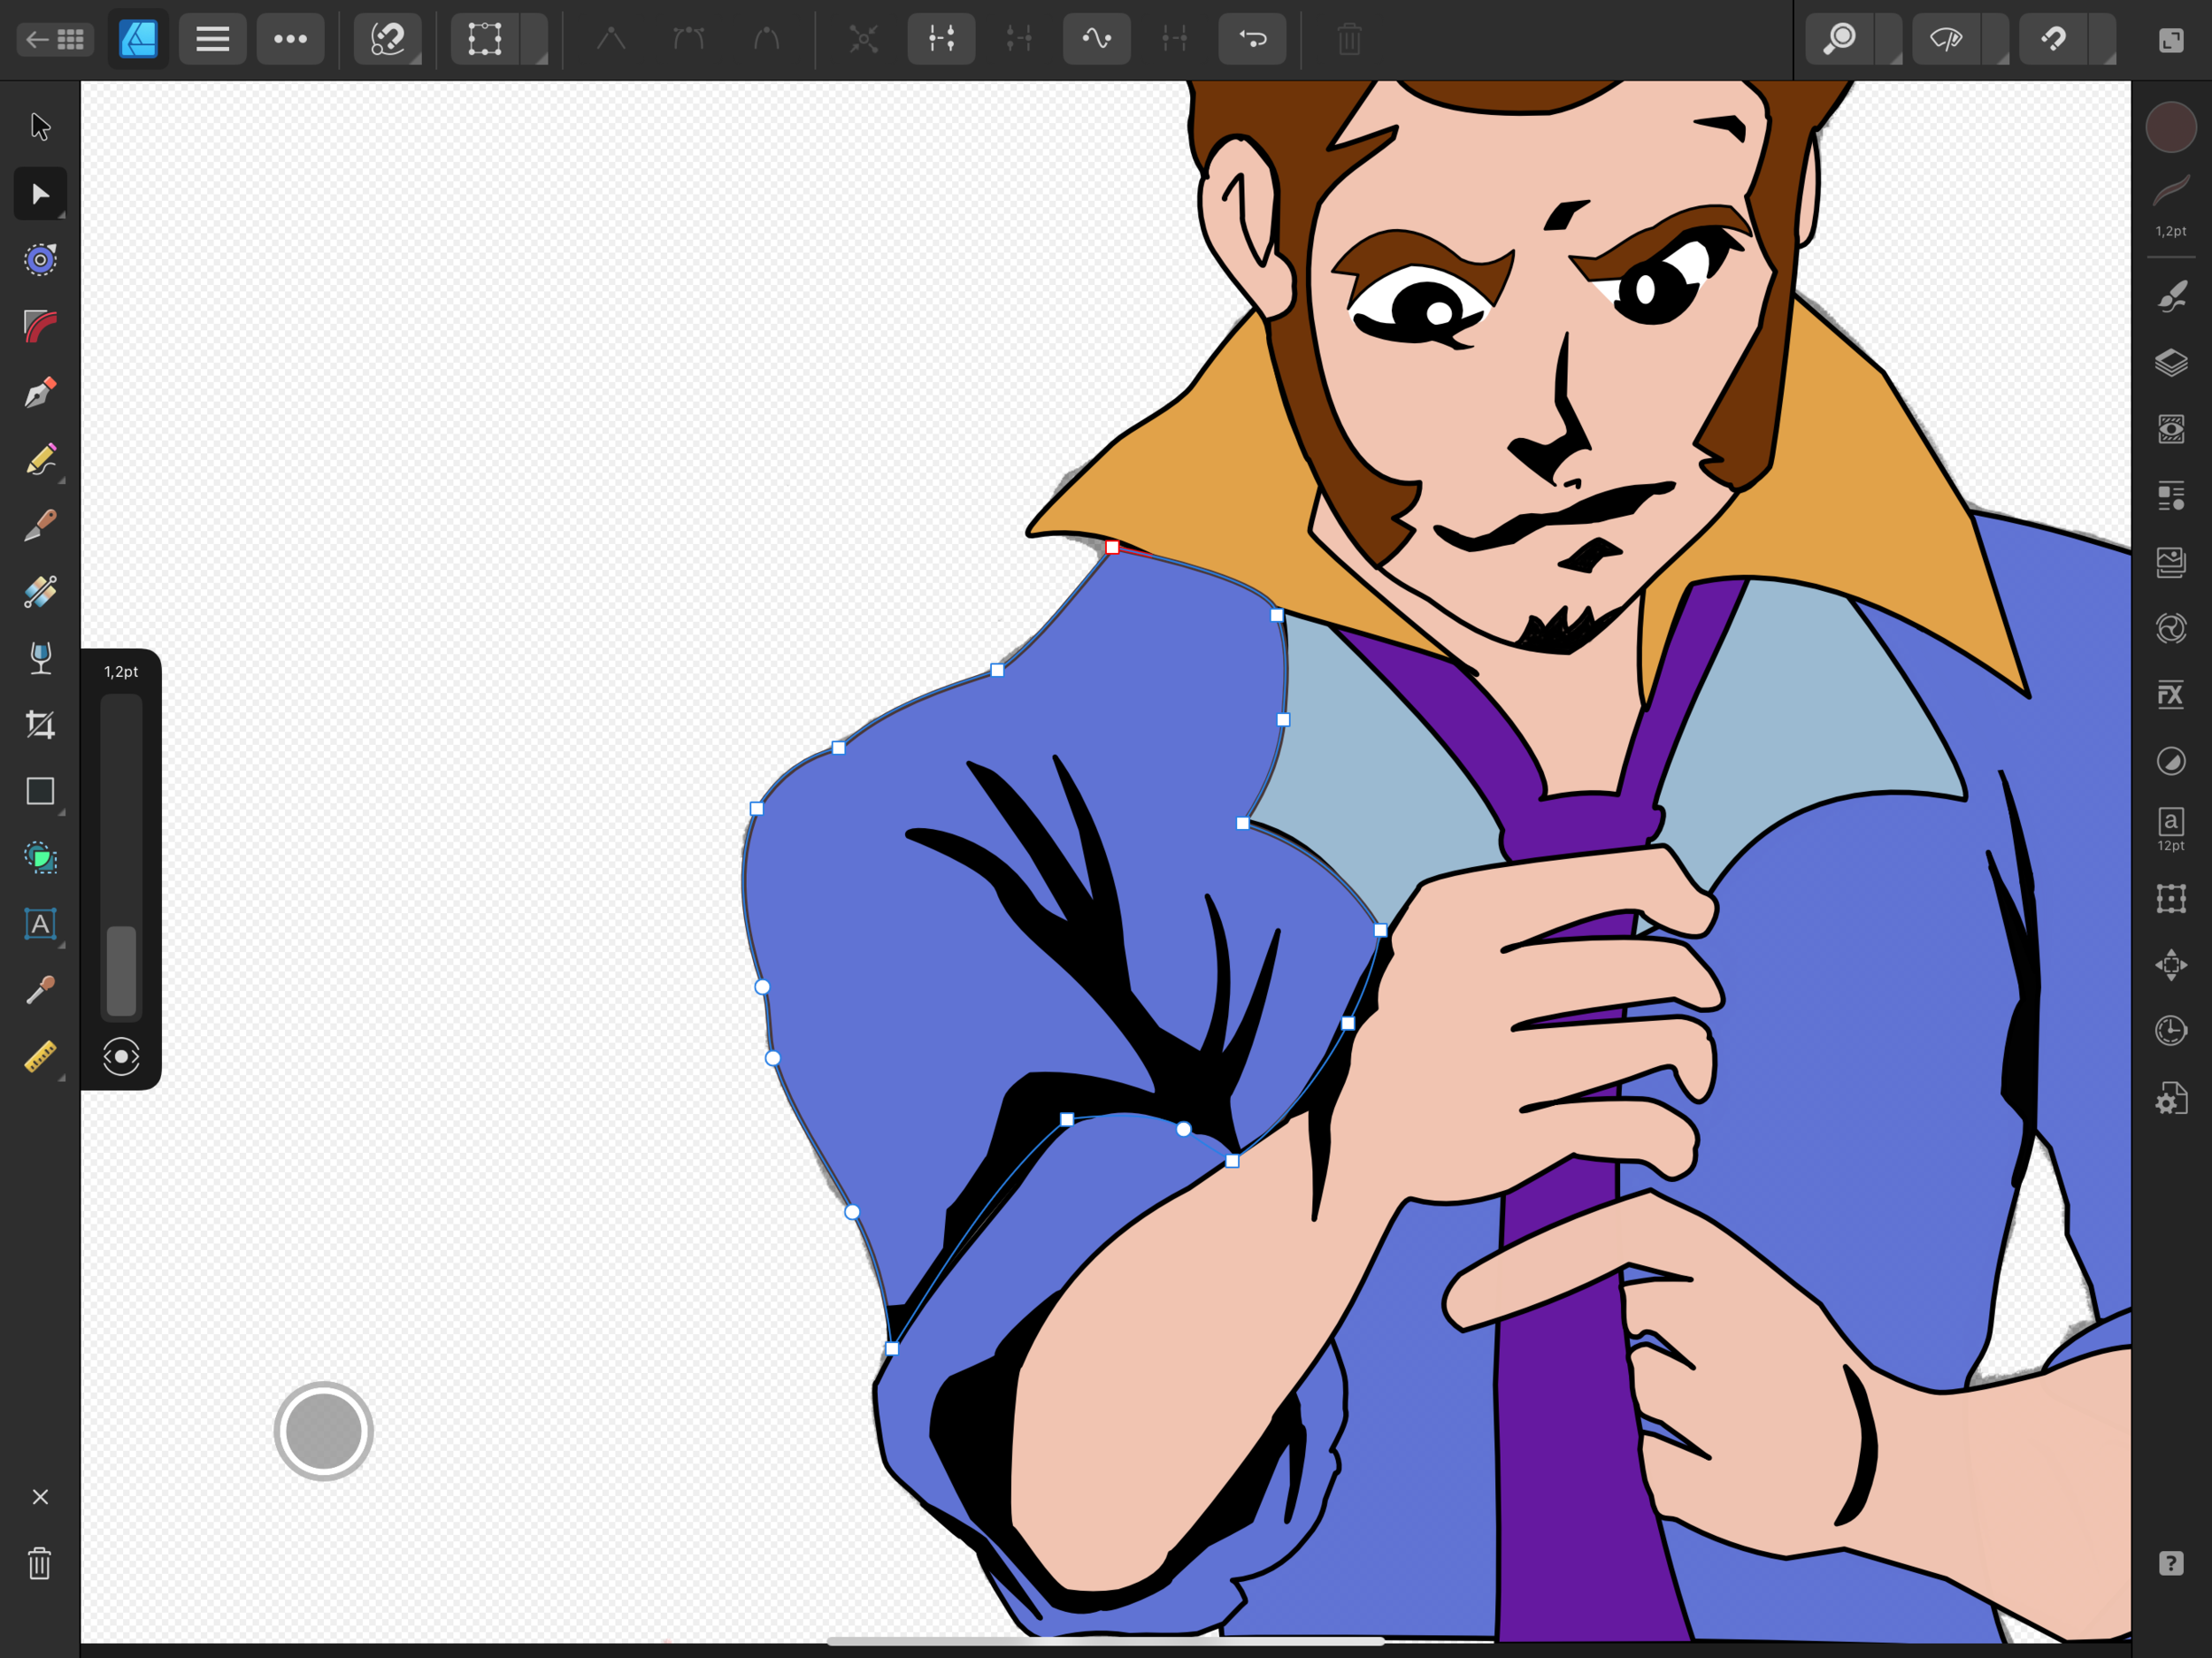Viewport: 2212px width, 1658px height.
Task: Open the ellipsis overflow menu
Action: click(x=291, y=39)
